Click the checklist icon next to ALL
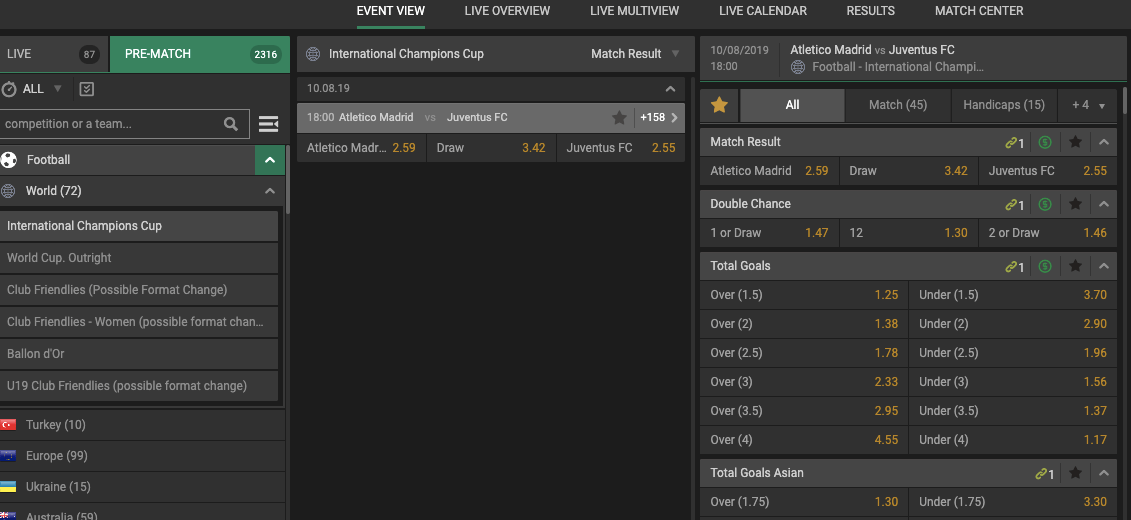1131x520 pixels. [87, 89]
